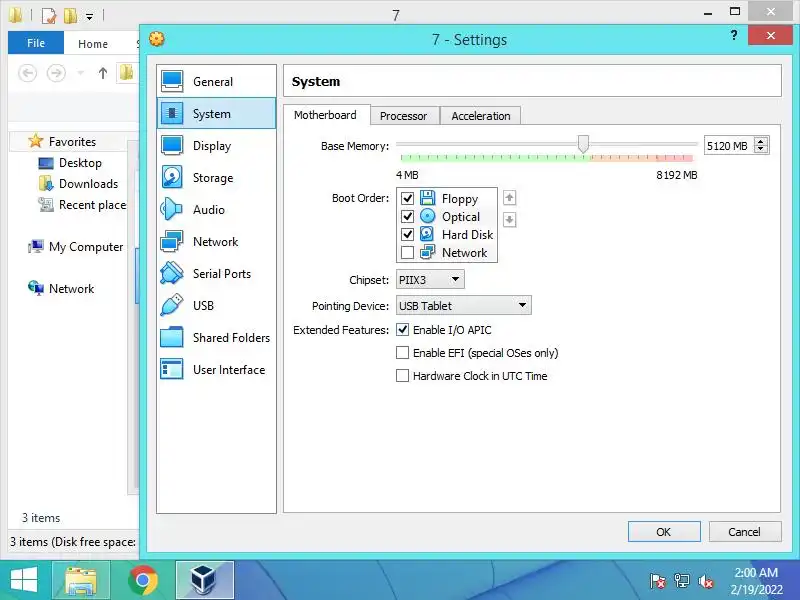800x600 pixels.
Task: Launch Chrome from the taskbar
Action: 143,580
